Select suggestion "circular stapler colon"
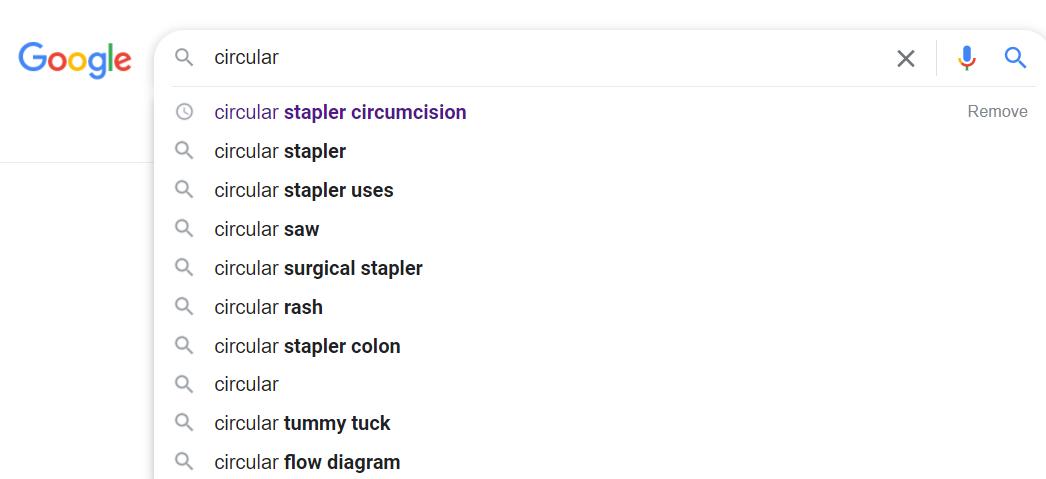 coord(307,346)
